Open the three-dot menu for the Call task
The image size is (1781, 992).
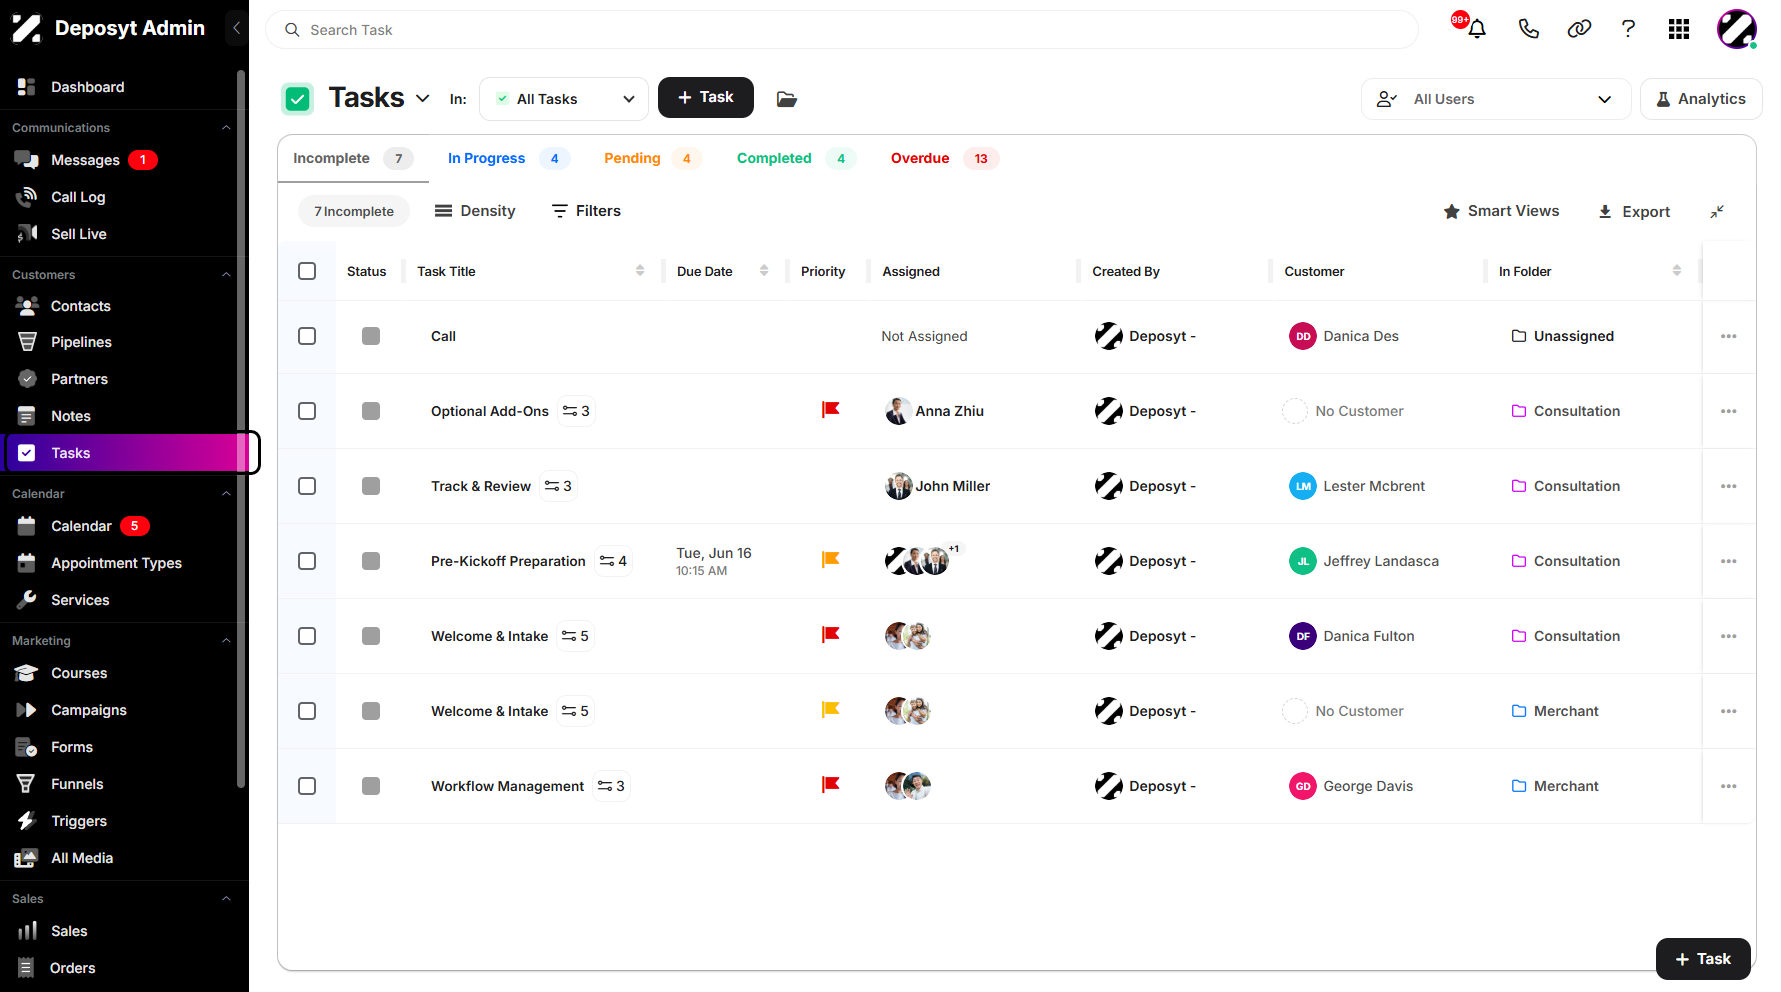1728,336
